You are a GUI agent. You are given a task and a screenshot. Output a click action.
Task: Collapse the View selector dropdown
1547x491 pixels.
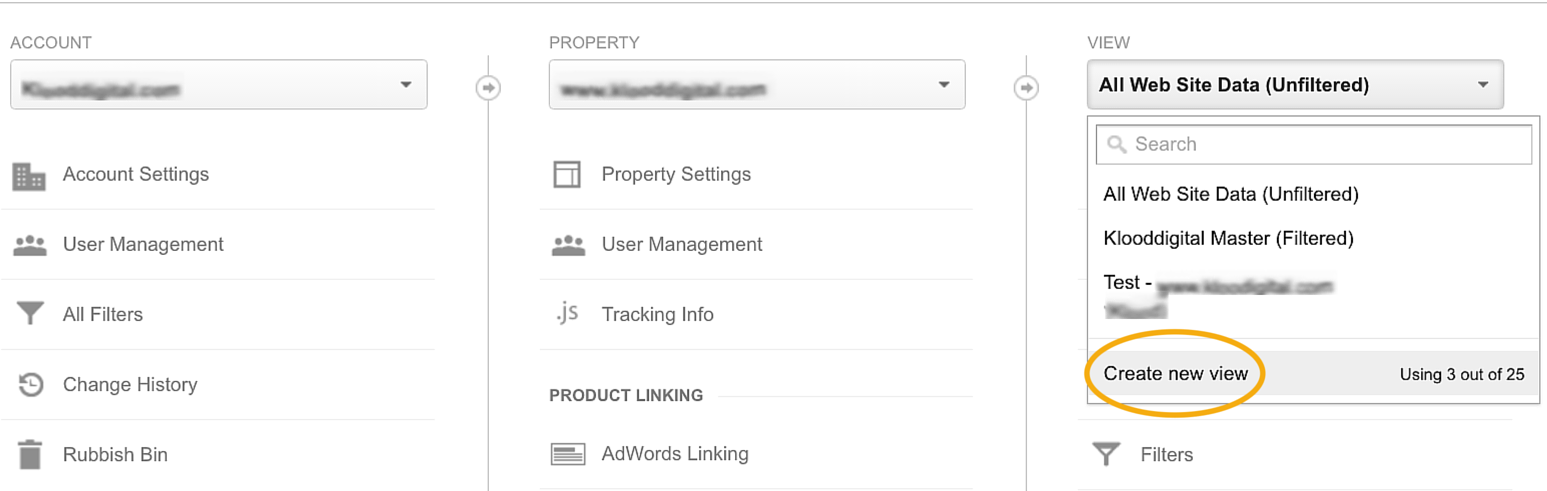coord(1295,85)
